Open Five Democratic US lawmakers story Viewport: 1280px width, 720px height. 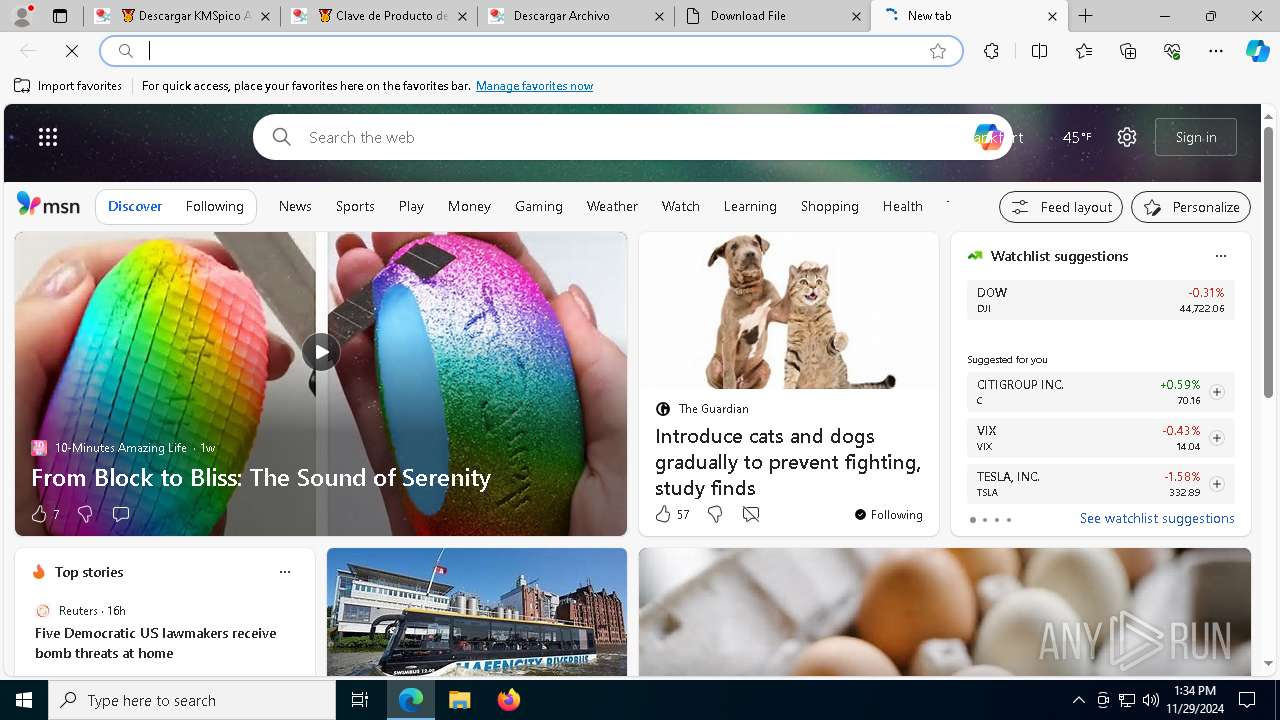tap(155, 643)
